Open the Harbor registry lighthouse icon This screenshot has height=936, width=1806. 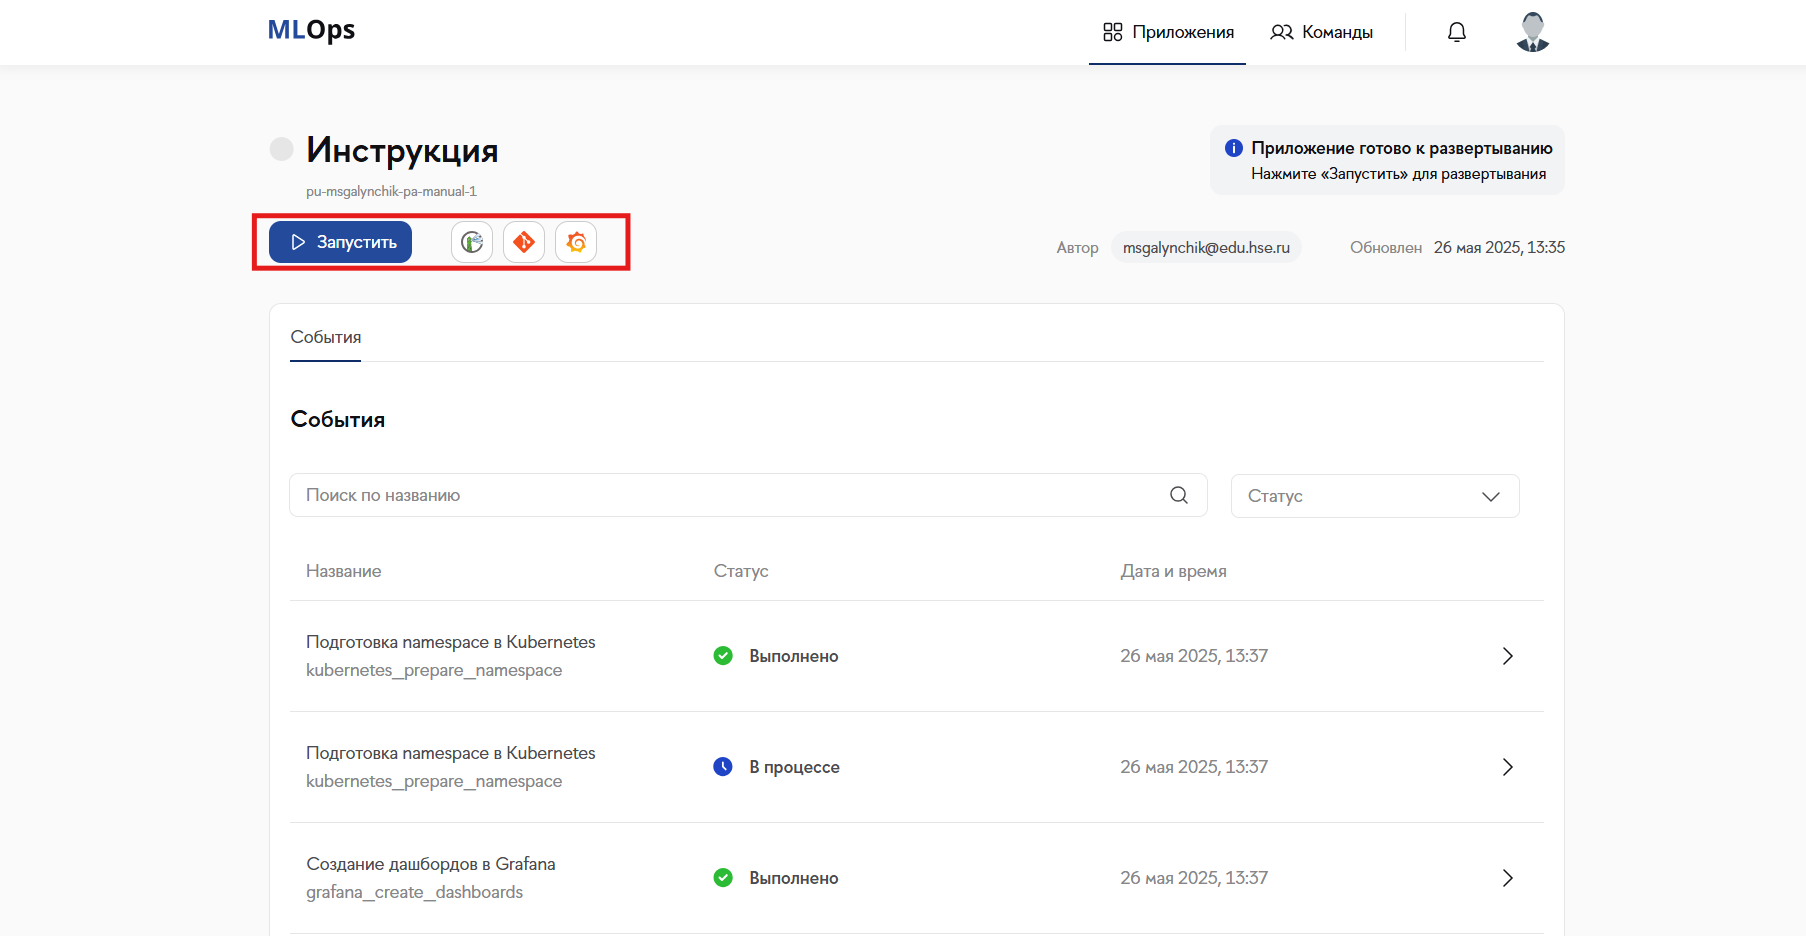tap(472, 242)
